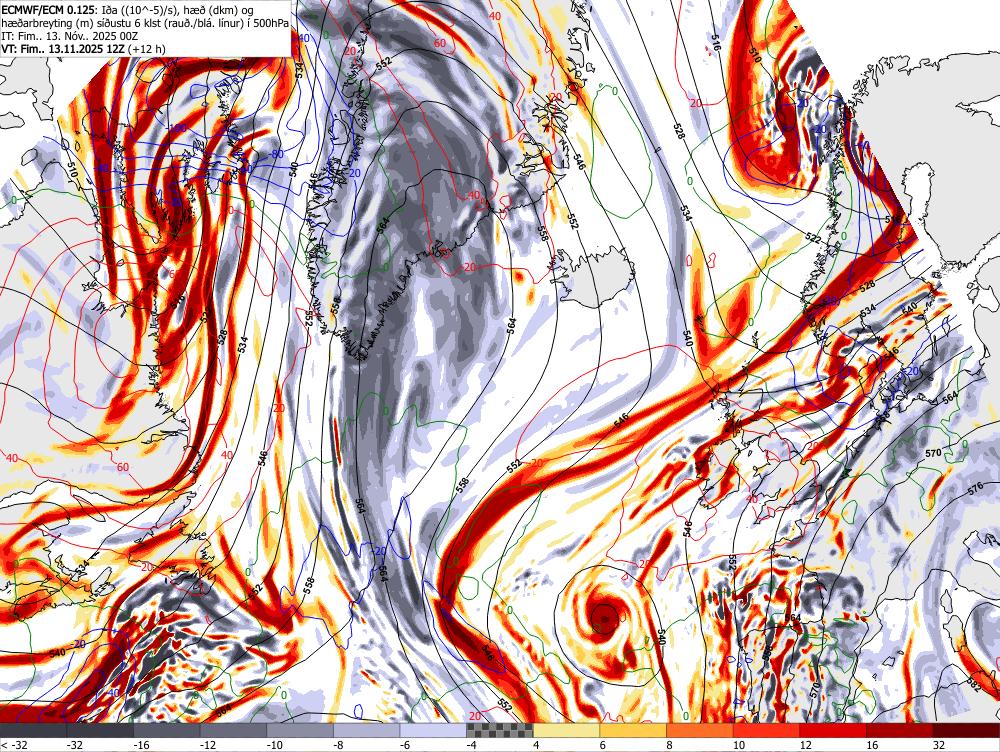
Task: Click the 522 contour label
Action: coord(813,238)
